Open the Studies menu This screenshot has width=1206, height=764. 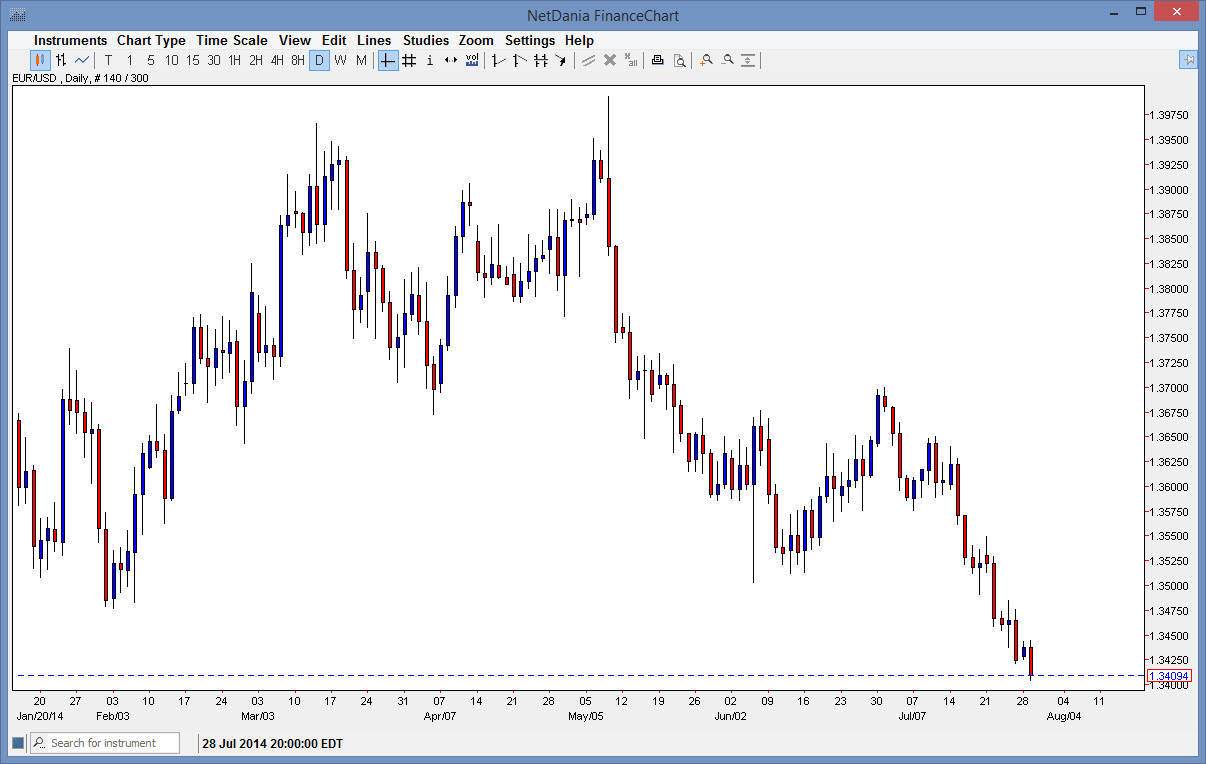tap(426, 40)
